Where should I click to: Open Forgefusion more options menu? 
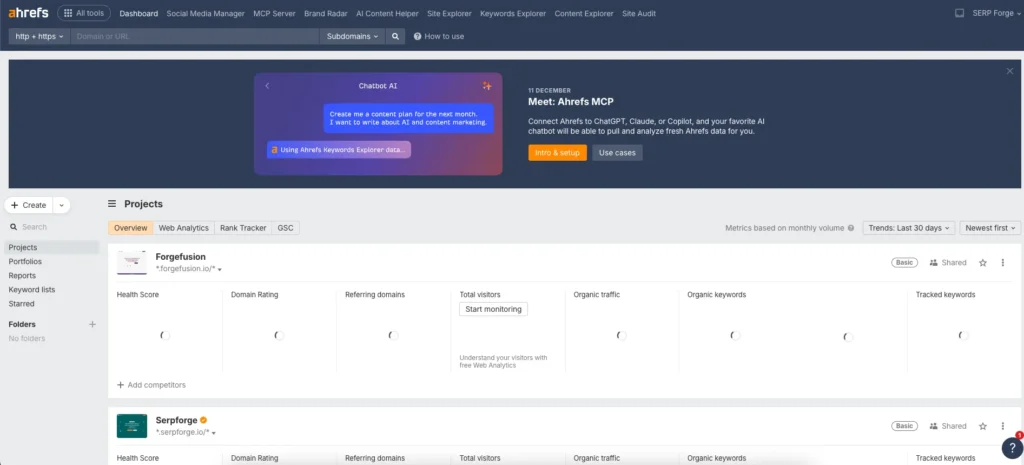point(1002,263)
